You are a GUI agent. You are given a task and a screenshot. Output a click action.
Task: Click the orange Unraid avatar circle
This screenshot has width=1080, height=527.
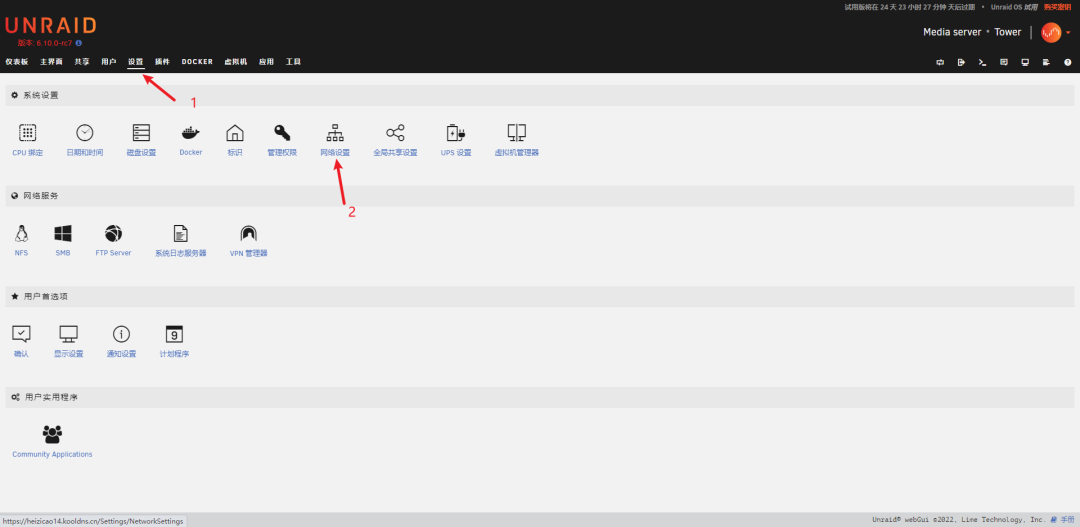1051,32
